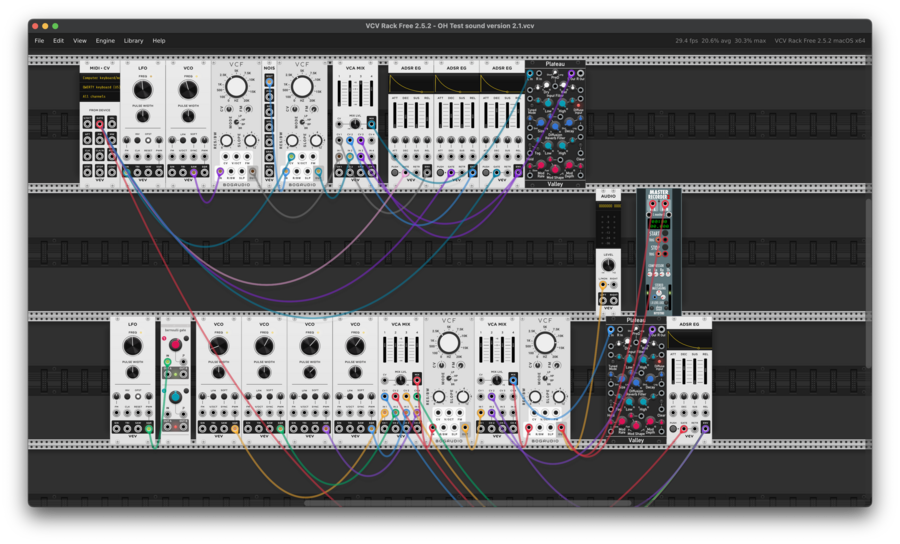Click the FREQ knob on the bottom-row LFO
The width and height of the screenshot is (900, 544).
[x=132, y=345]
